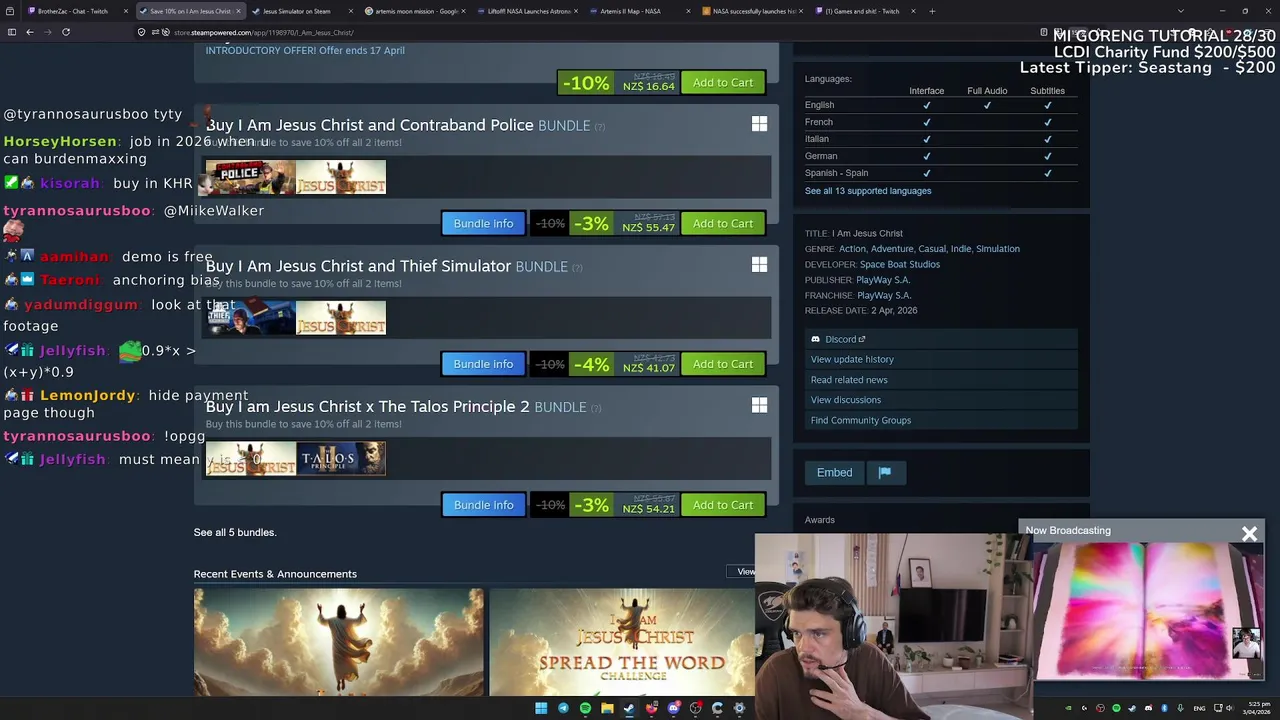Image resolution: width=1280 pixels, height=720 pixels.
Task: Open Firefox from the taskbar
Action: (x=651, y=708)
